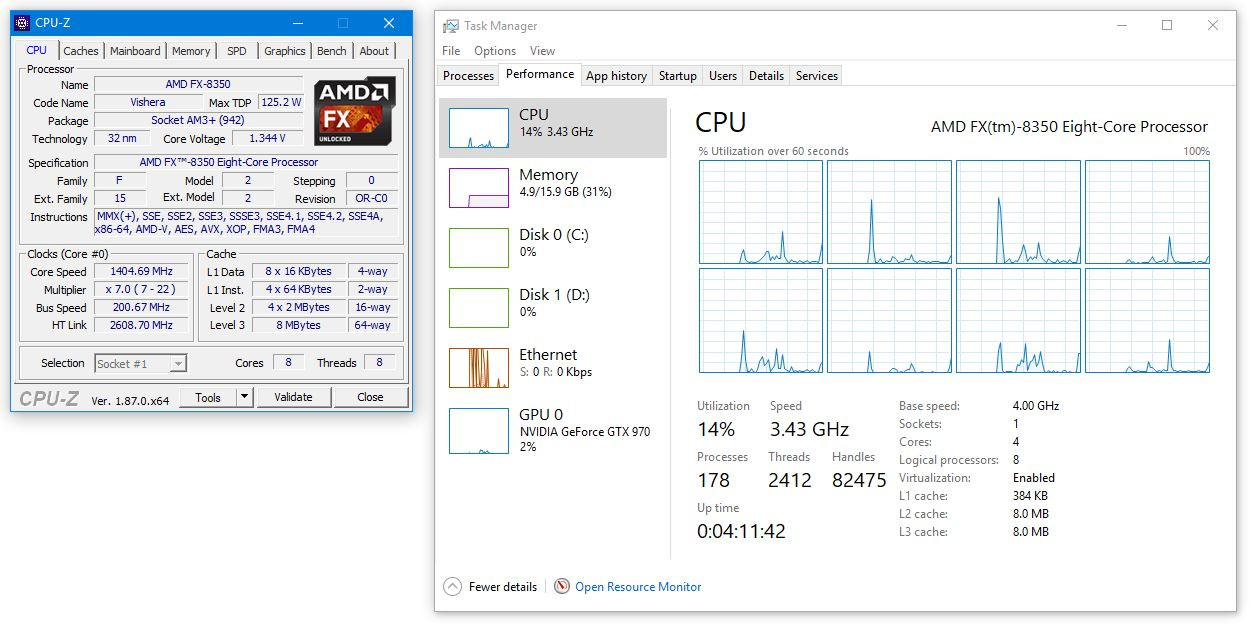The height and width of the screenshot is (628, 1255).
Task: Click the Base speed 4.00 GHz value
Action: point(1036,406)
